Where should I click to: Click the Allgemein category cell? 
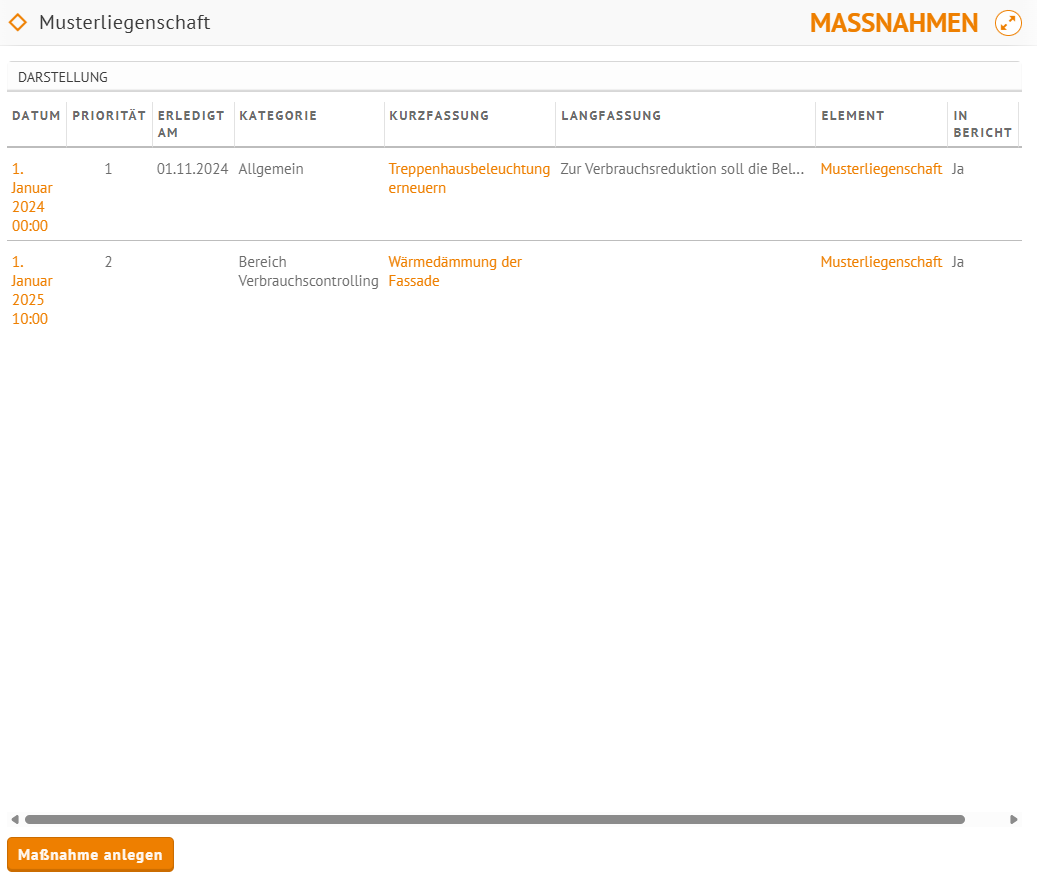pos(271,169)
